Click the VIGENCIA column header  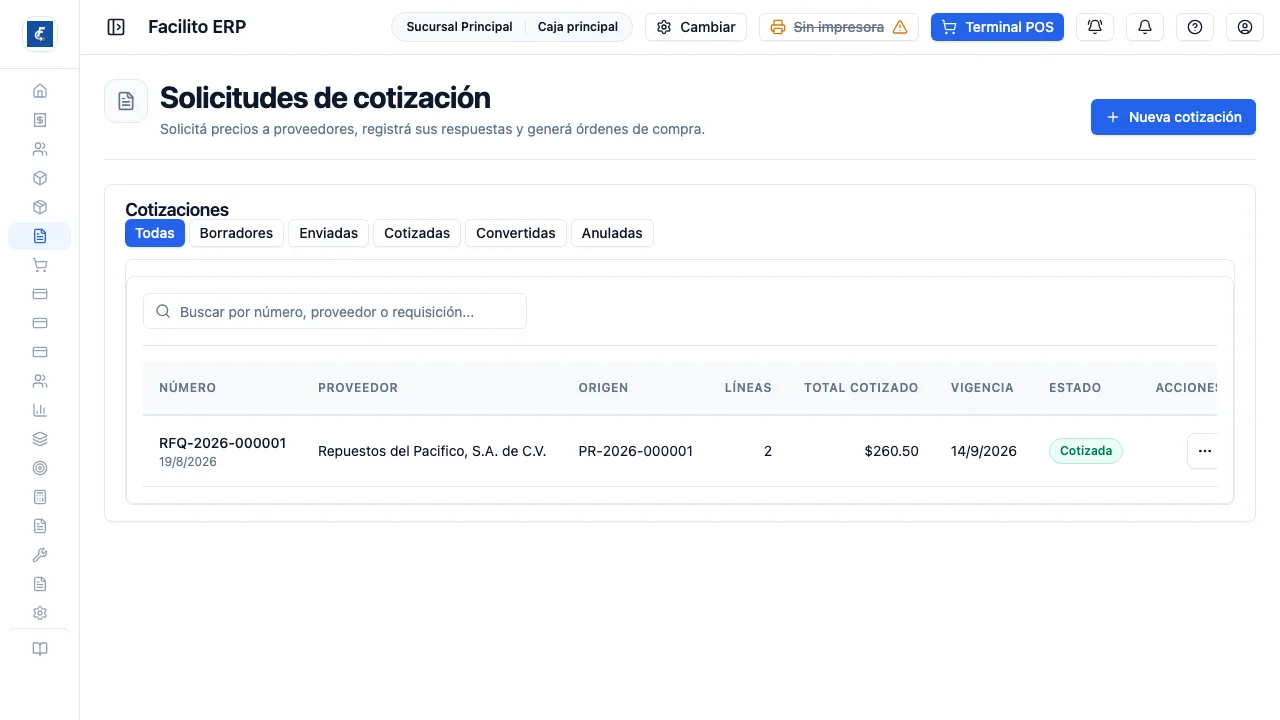pos(982,388)
